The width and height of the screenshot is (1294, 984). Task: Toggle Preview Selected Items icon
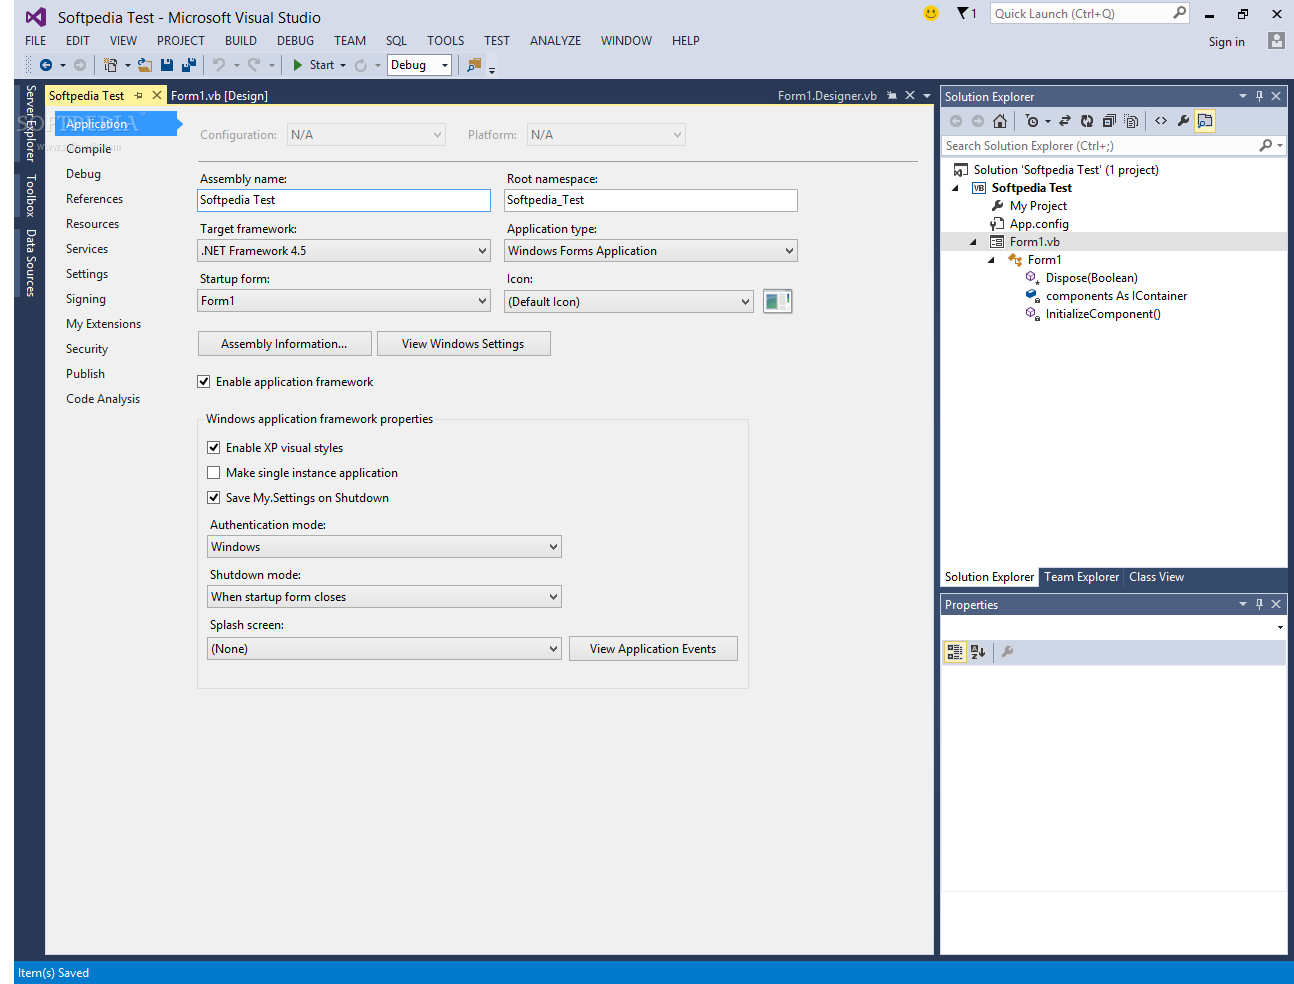tap(1205, 121)
